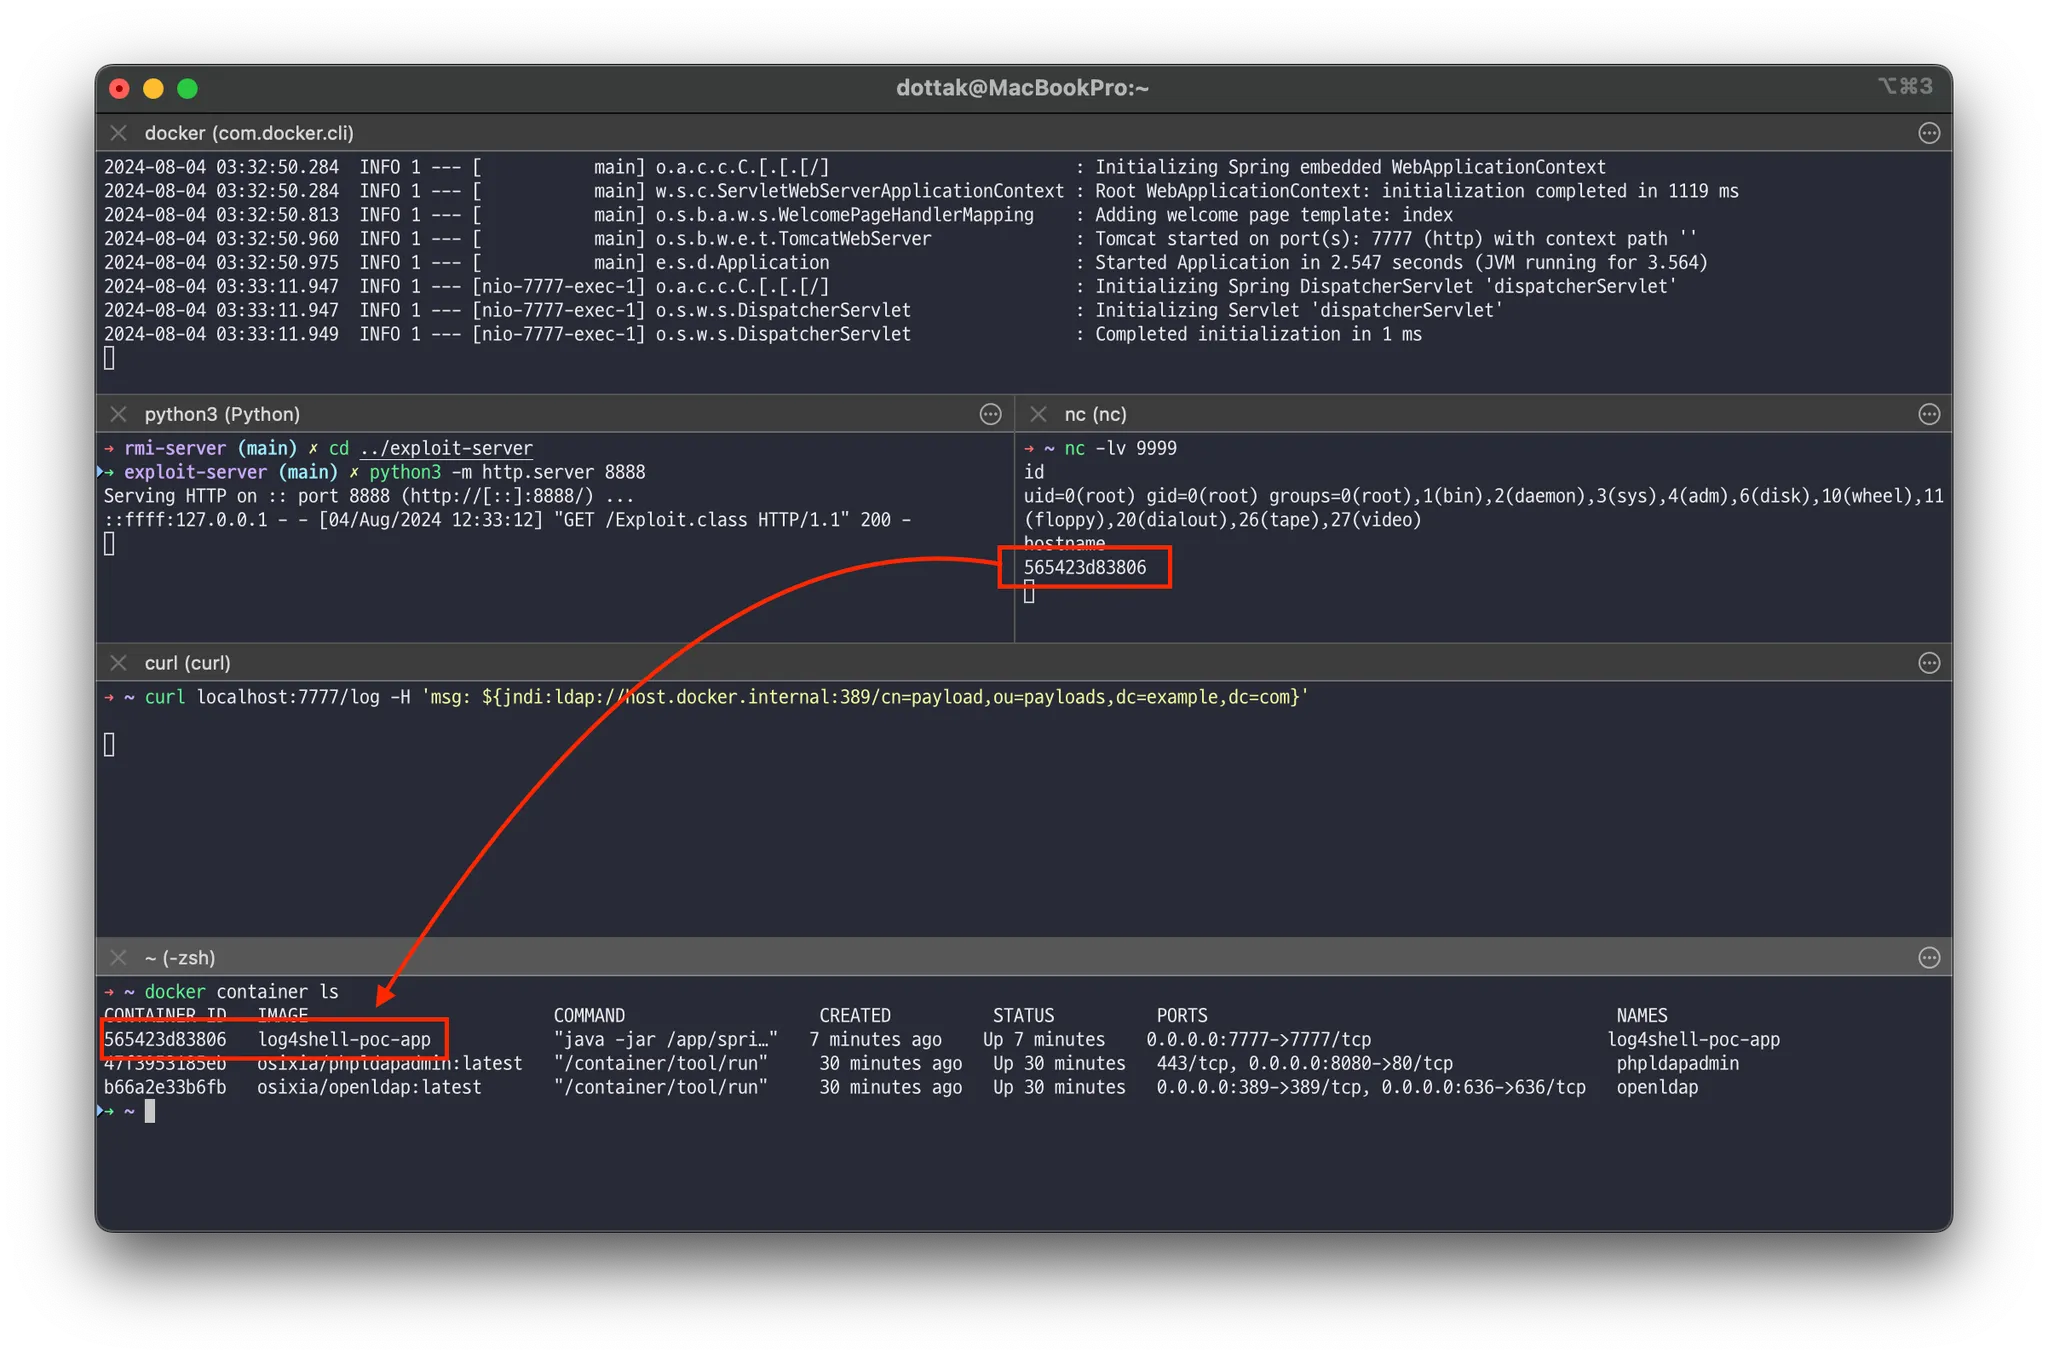Viewport: 2048px width, 1358px height.
Task: Click the docker (com.docker.cli) pane title
Action: click(x=249, y=133)
